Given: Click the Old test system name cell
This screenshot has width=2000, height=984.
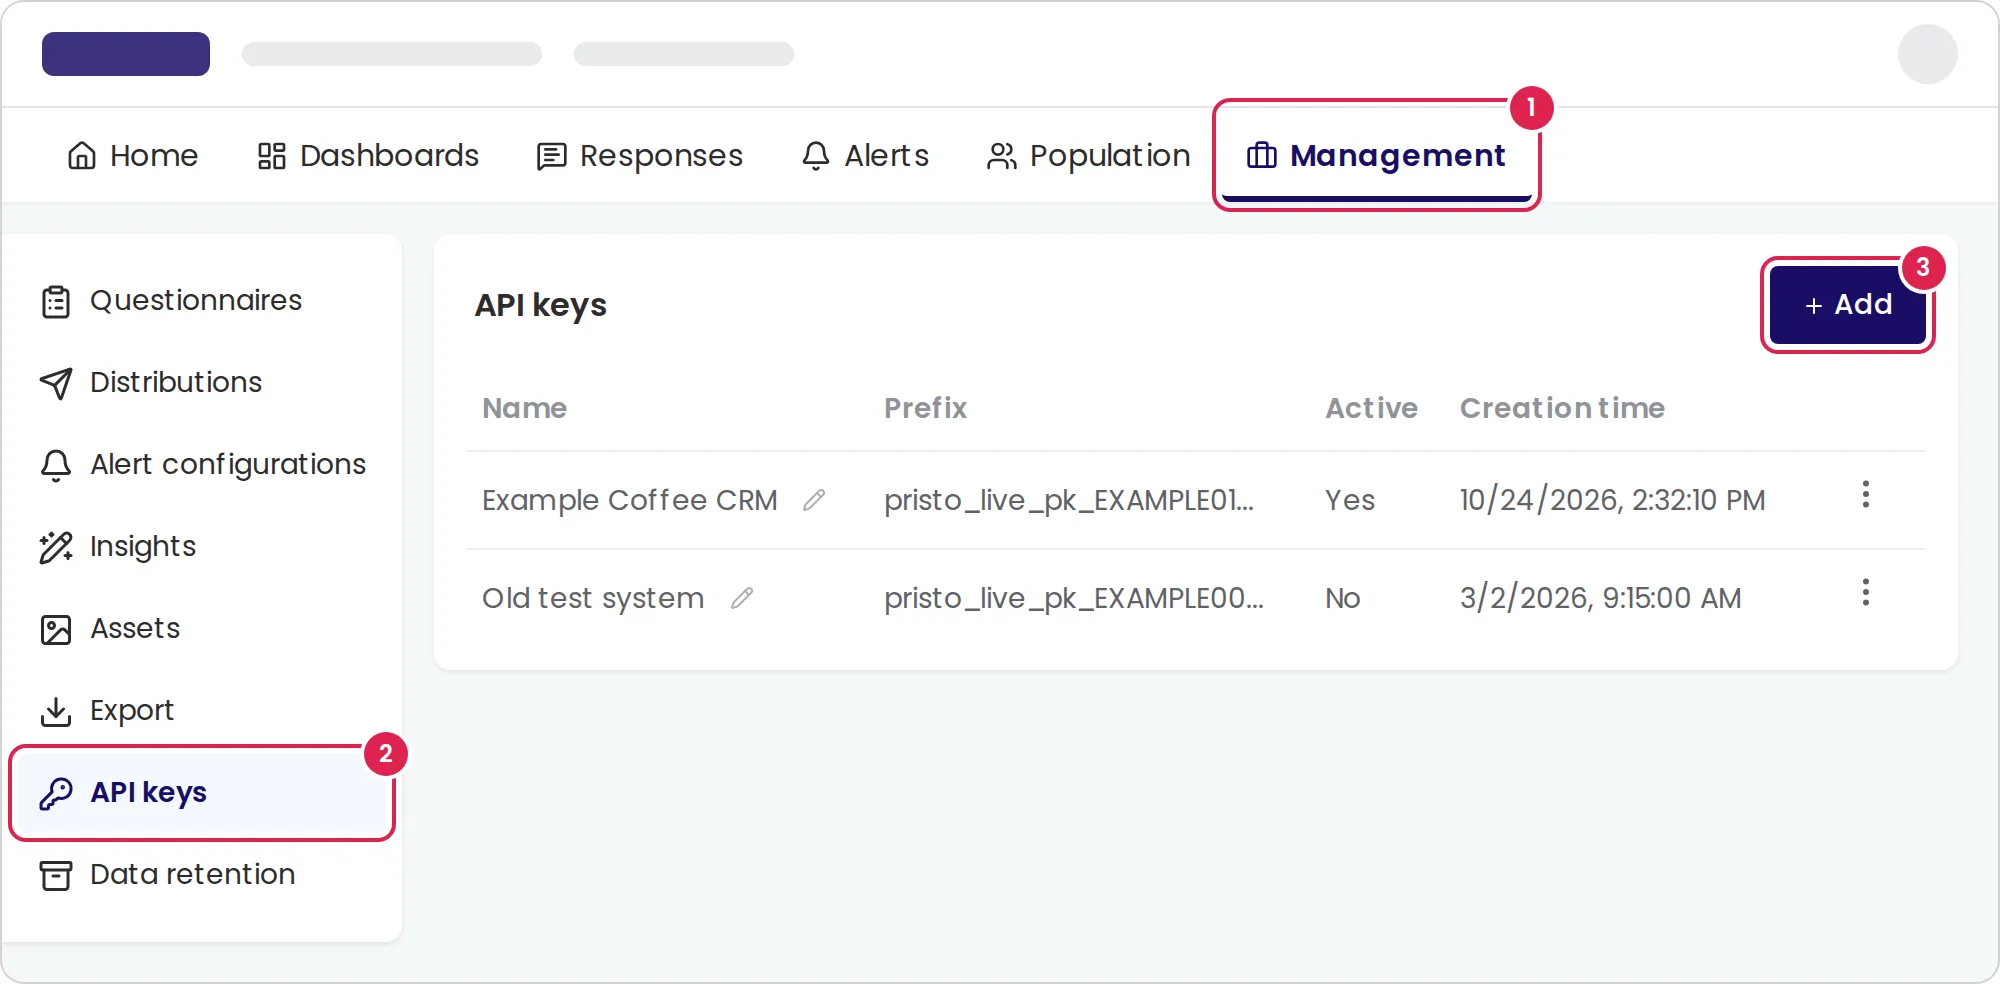Looking at the screenshot, I should click(x=593, y=598).
